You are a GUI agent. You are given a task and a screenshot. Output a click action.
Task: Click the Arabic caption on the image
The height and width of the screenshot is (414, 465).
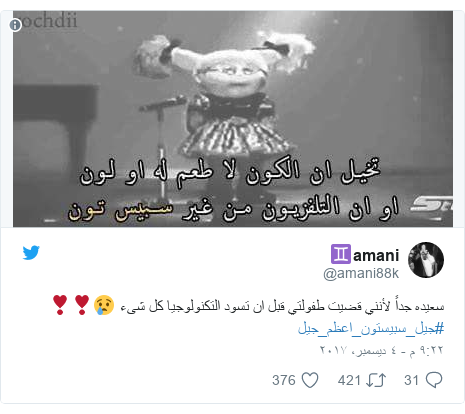(233, 190)
